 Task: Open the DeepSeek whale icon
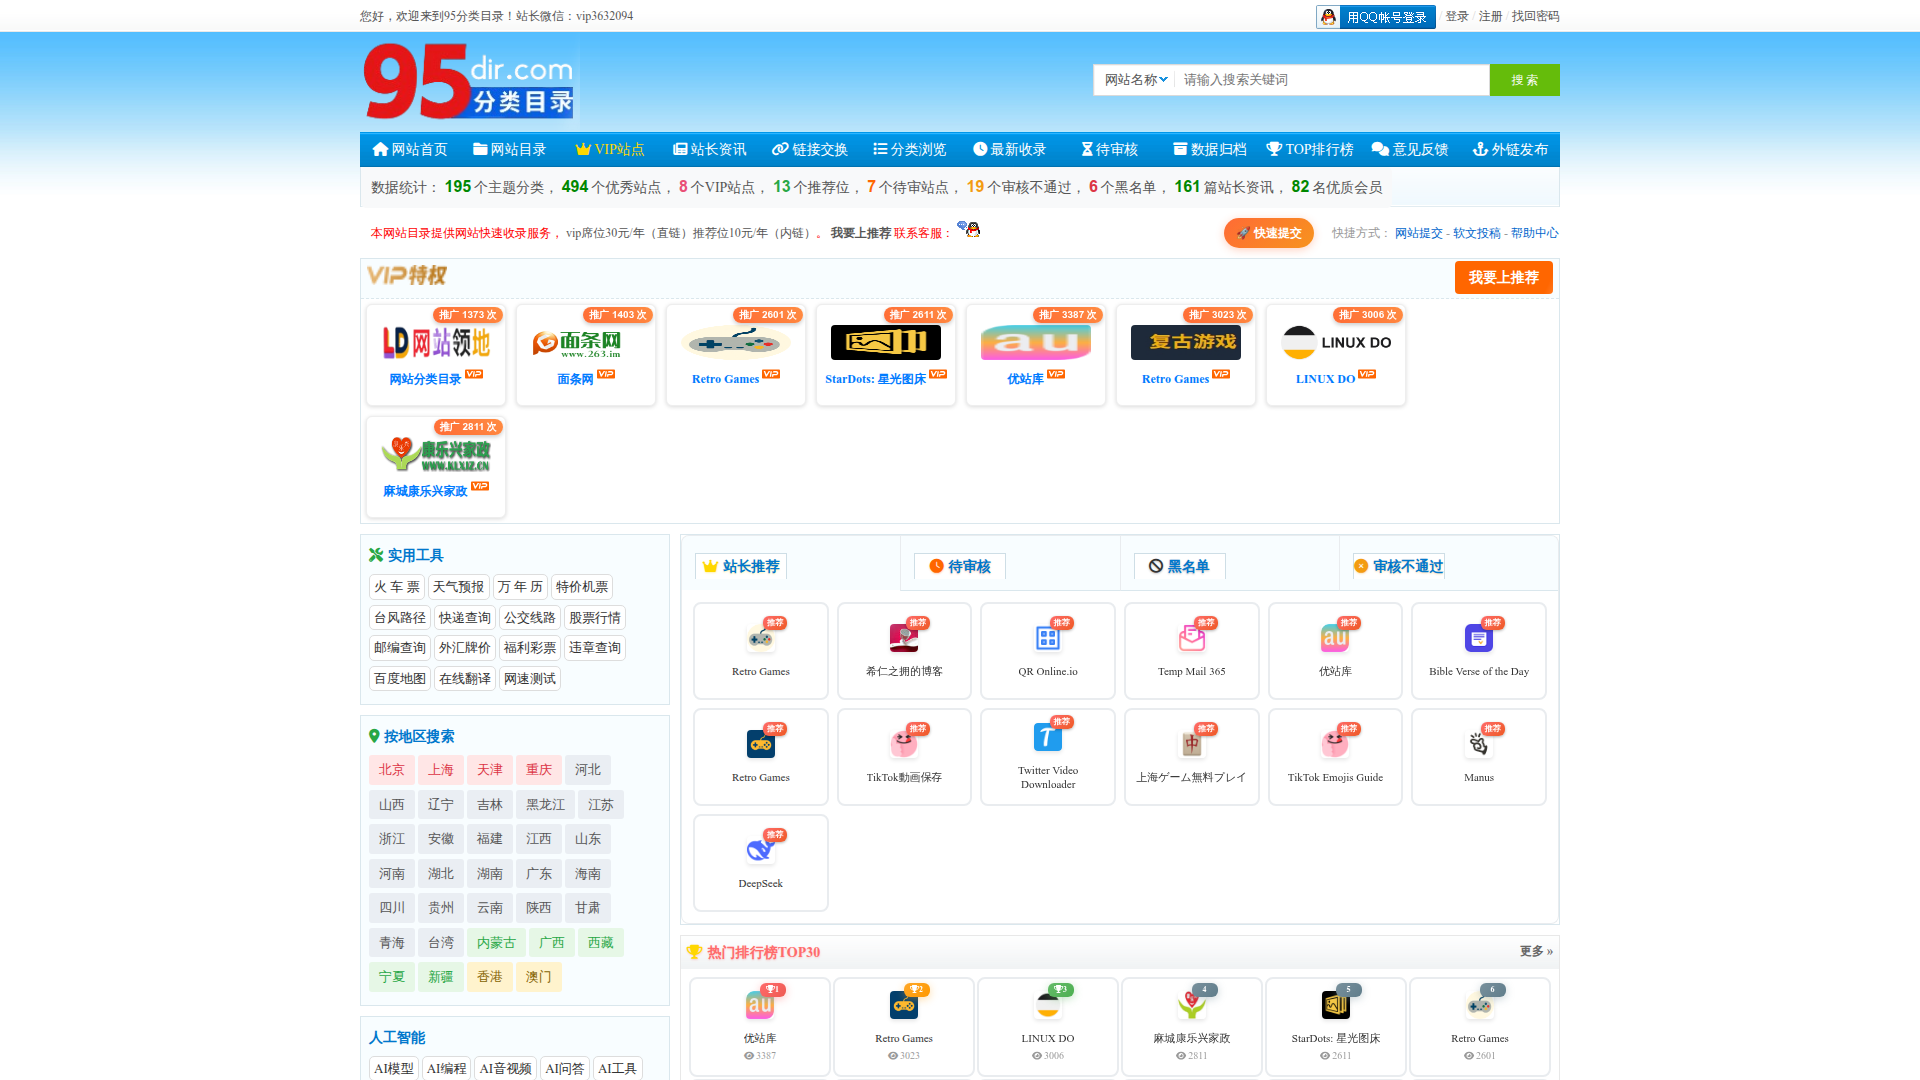click(x=760, y=850)
